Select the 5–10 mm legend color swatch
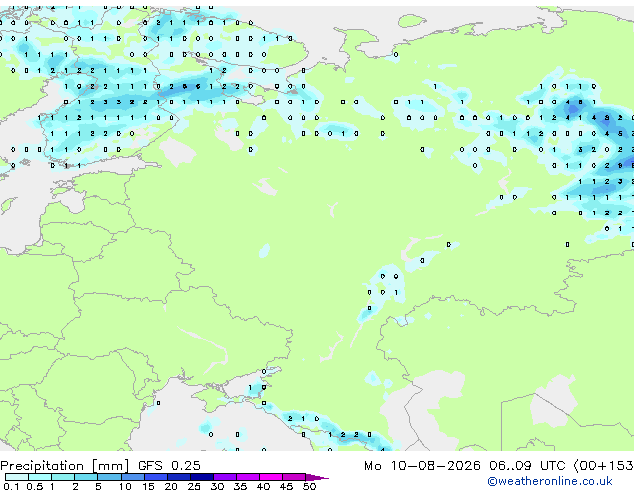 tap(109, 477)
